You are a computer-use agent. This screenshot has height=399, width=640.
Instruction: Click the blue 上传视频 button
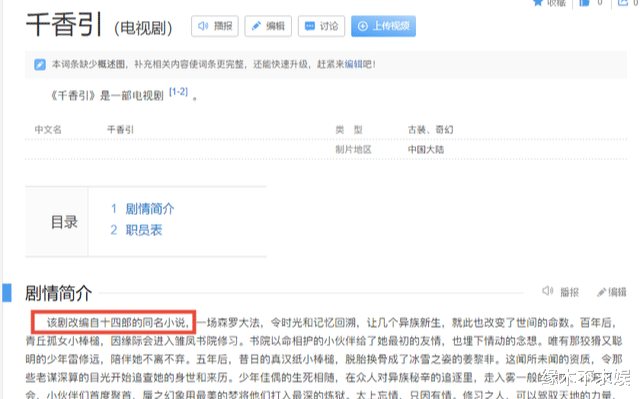[x=383, y=26]
